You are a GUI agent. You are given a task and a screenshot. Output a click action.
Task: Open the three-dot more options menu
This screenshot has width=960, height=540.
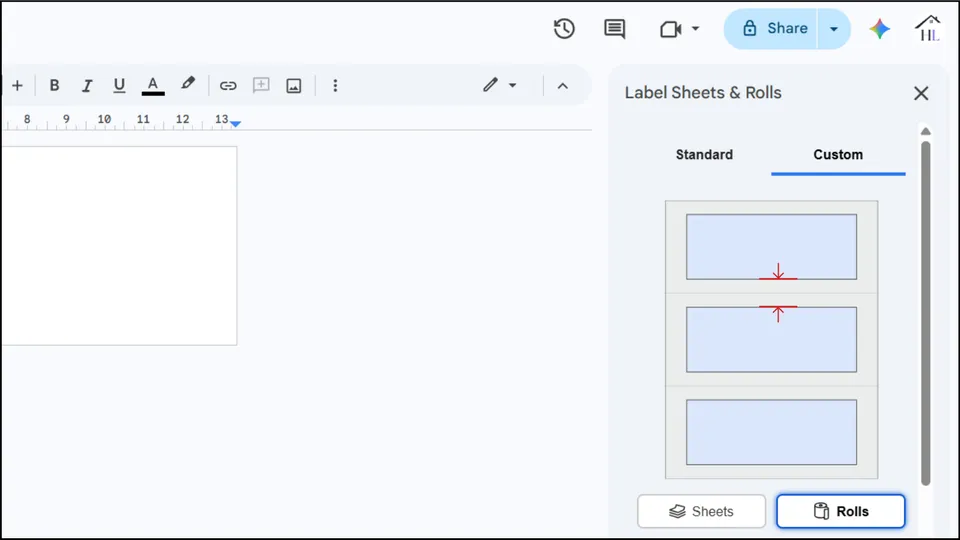point(335,86)
